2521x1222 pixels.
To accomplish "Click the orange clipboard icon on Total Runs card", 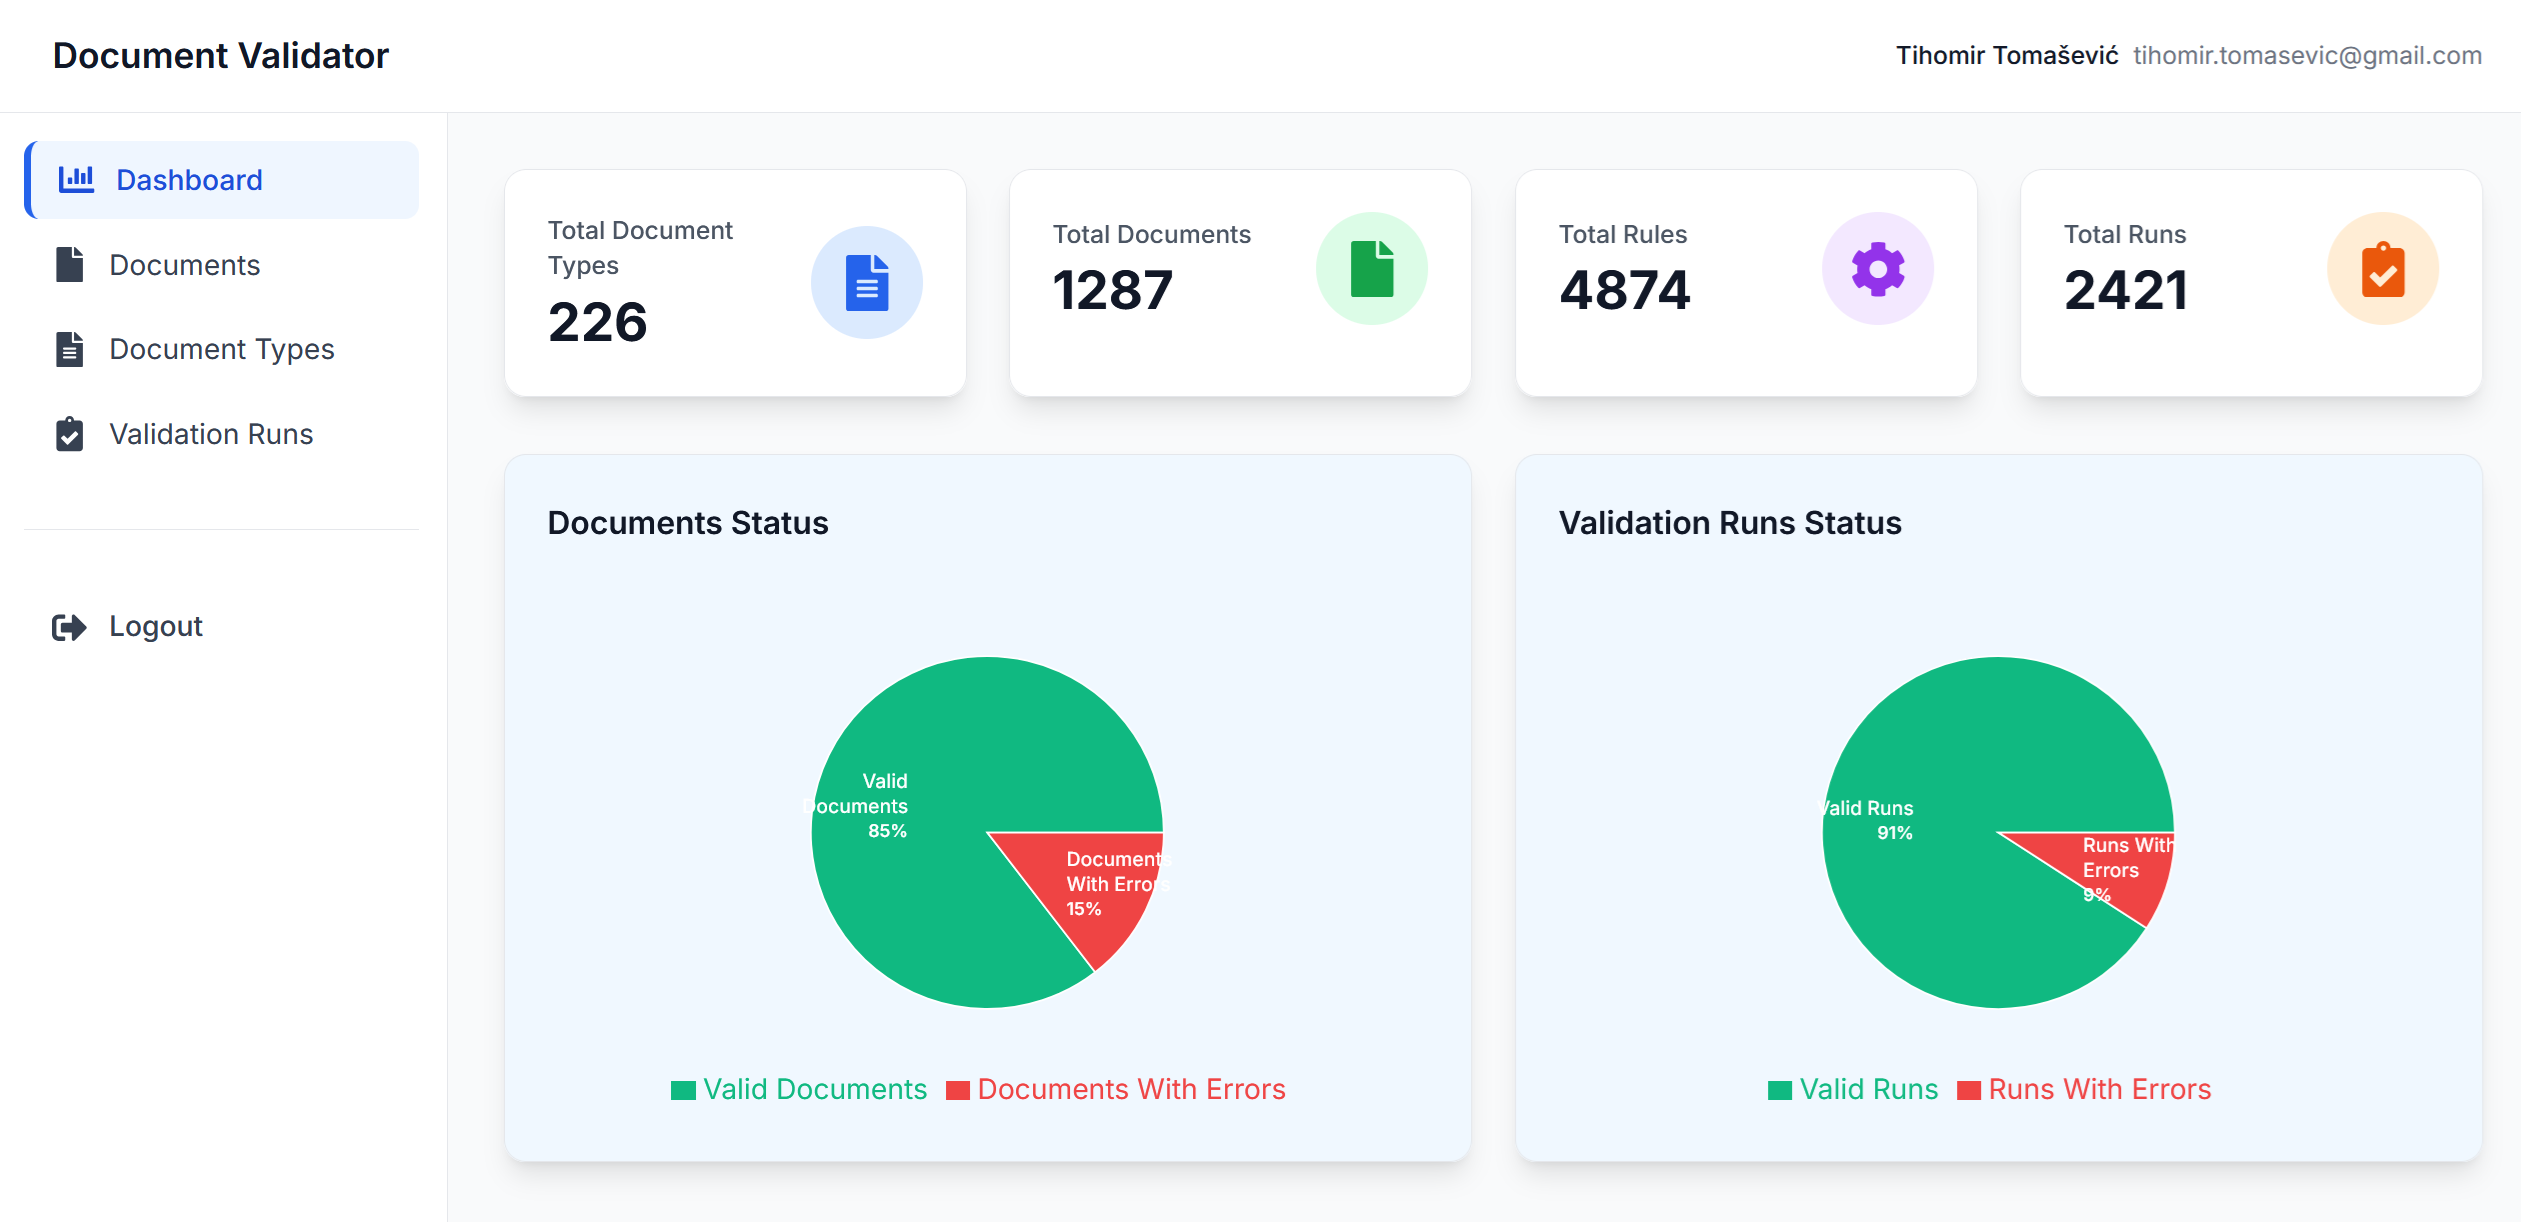I will 2383,267.
